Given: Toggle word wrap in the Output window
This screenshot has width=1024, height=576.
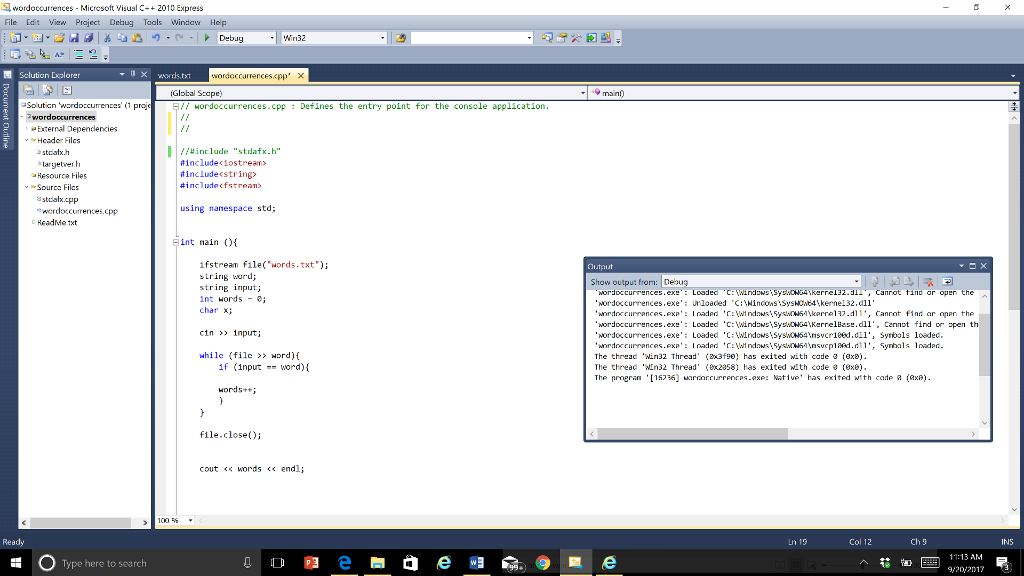Looking at the screenshot, I should [947, 281].
